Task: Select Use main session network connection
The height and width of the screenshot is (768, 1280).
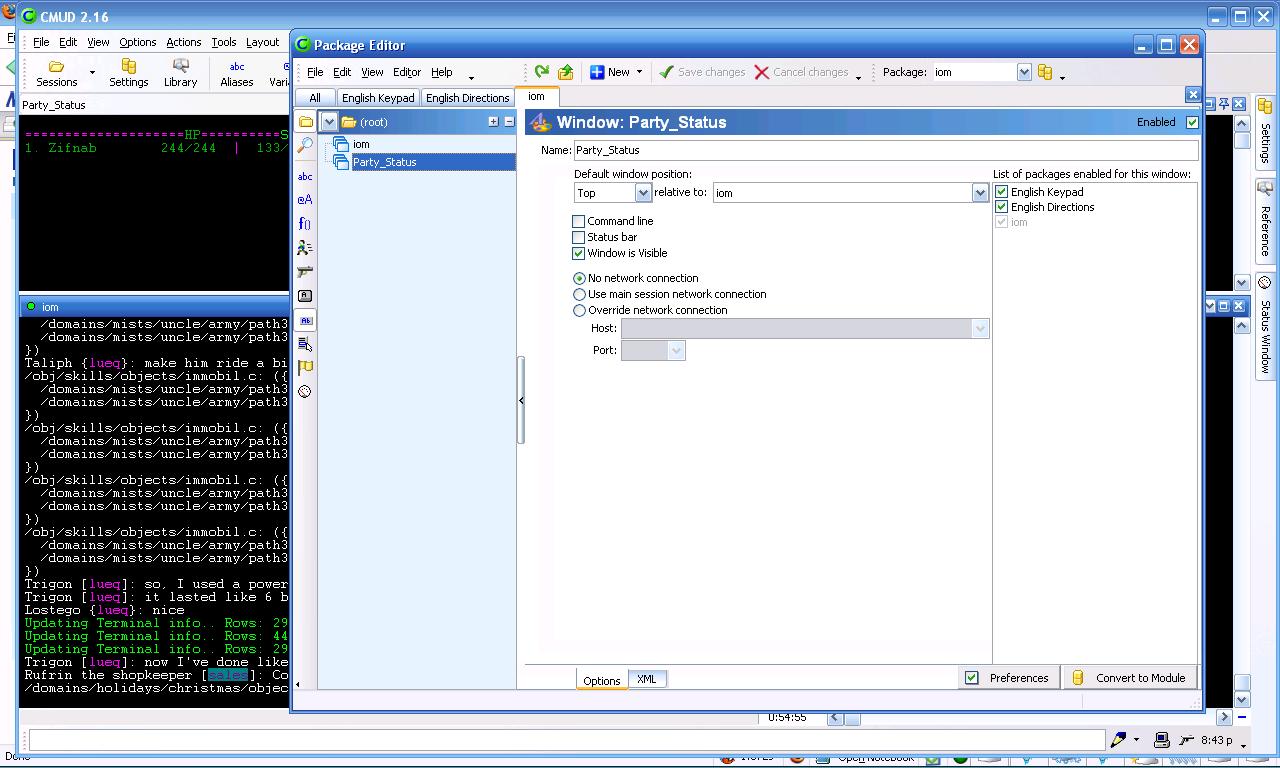Action: pos(579,294)
